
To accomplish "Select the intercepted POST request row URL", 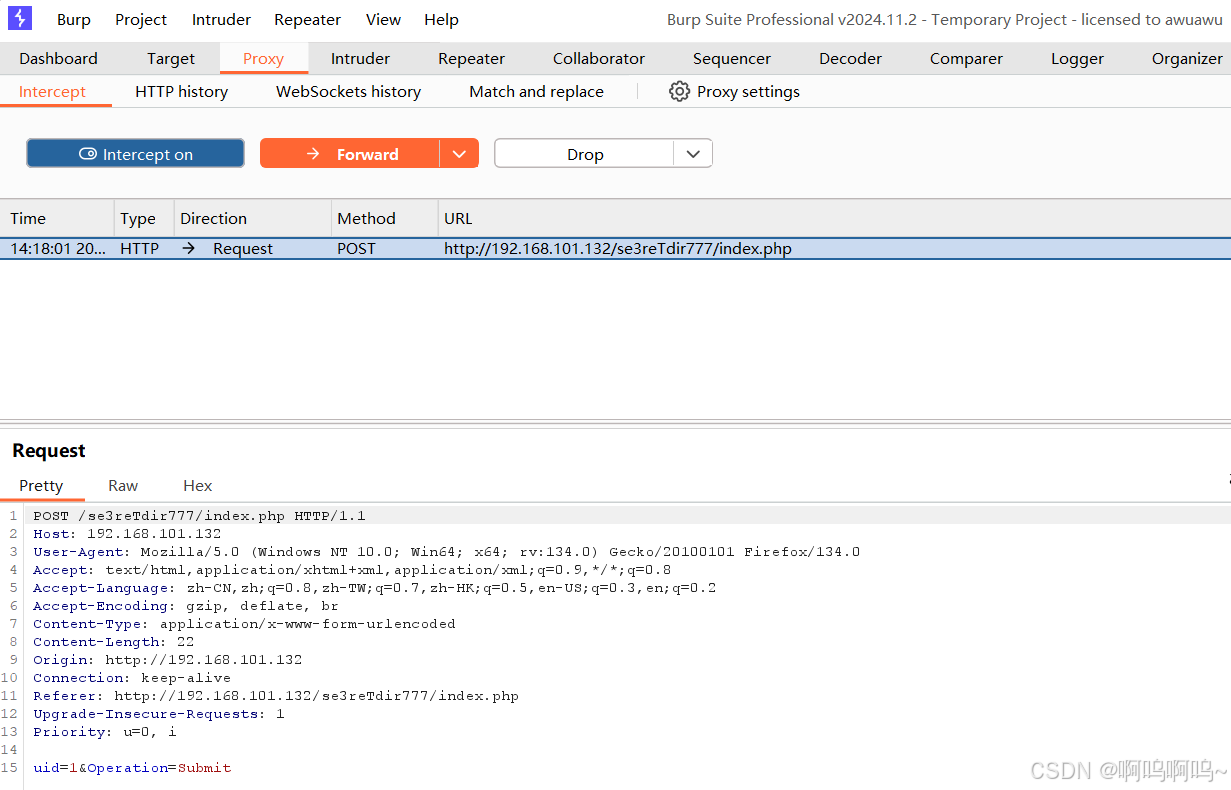I will pos(618,249).
